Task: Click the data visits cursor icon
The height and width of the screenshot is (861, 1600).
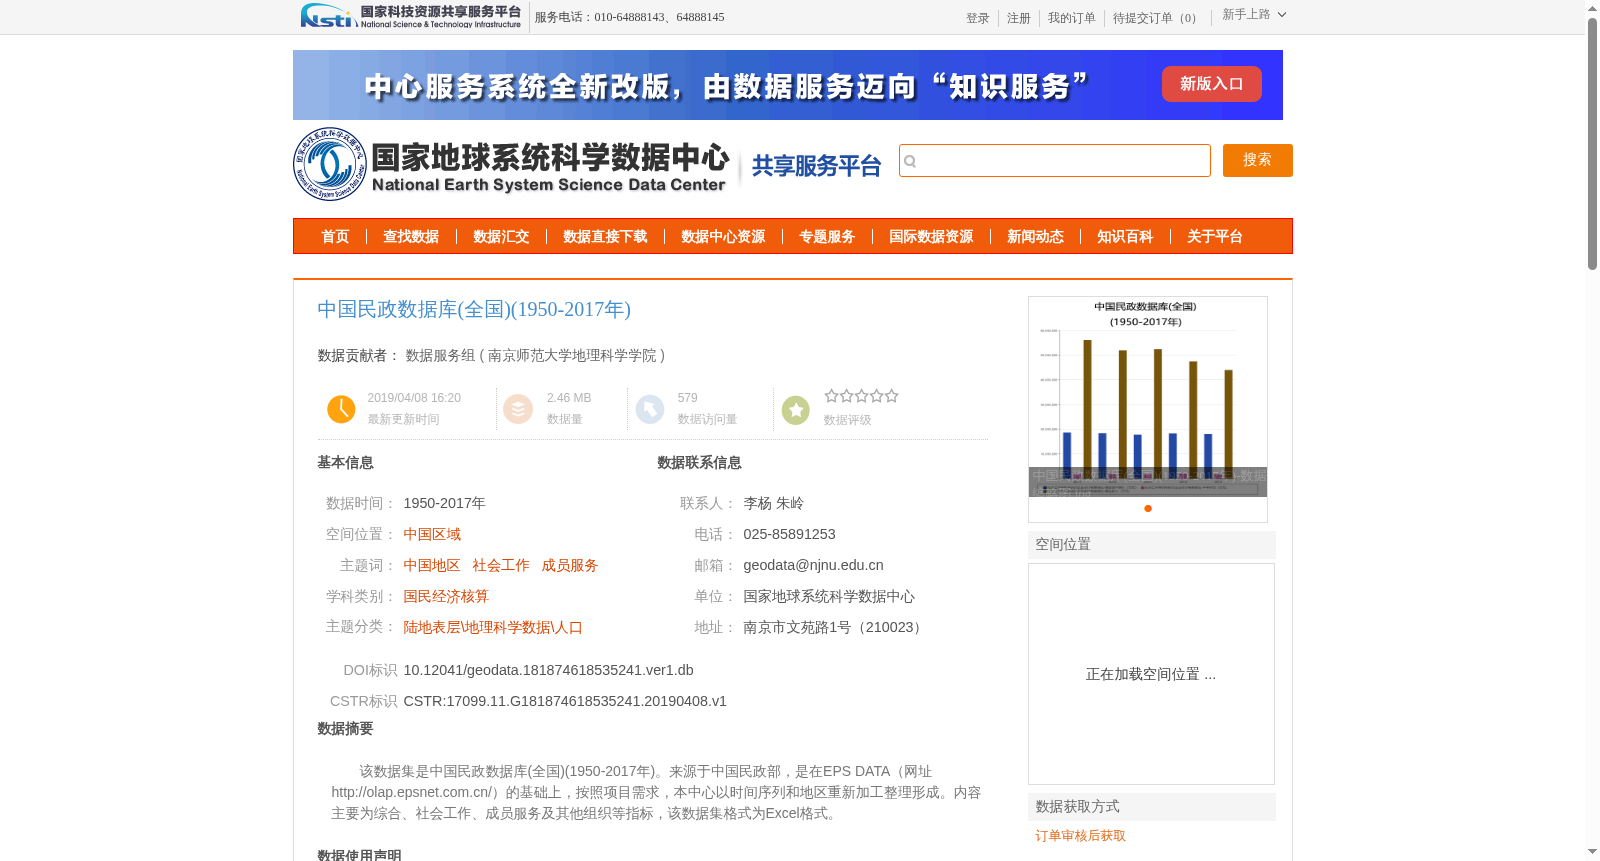Action: pos(650,409)
